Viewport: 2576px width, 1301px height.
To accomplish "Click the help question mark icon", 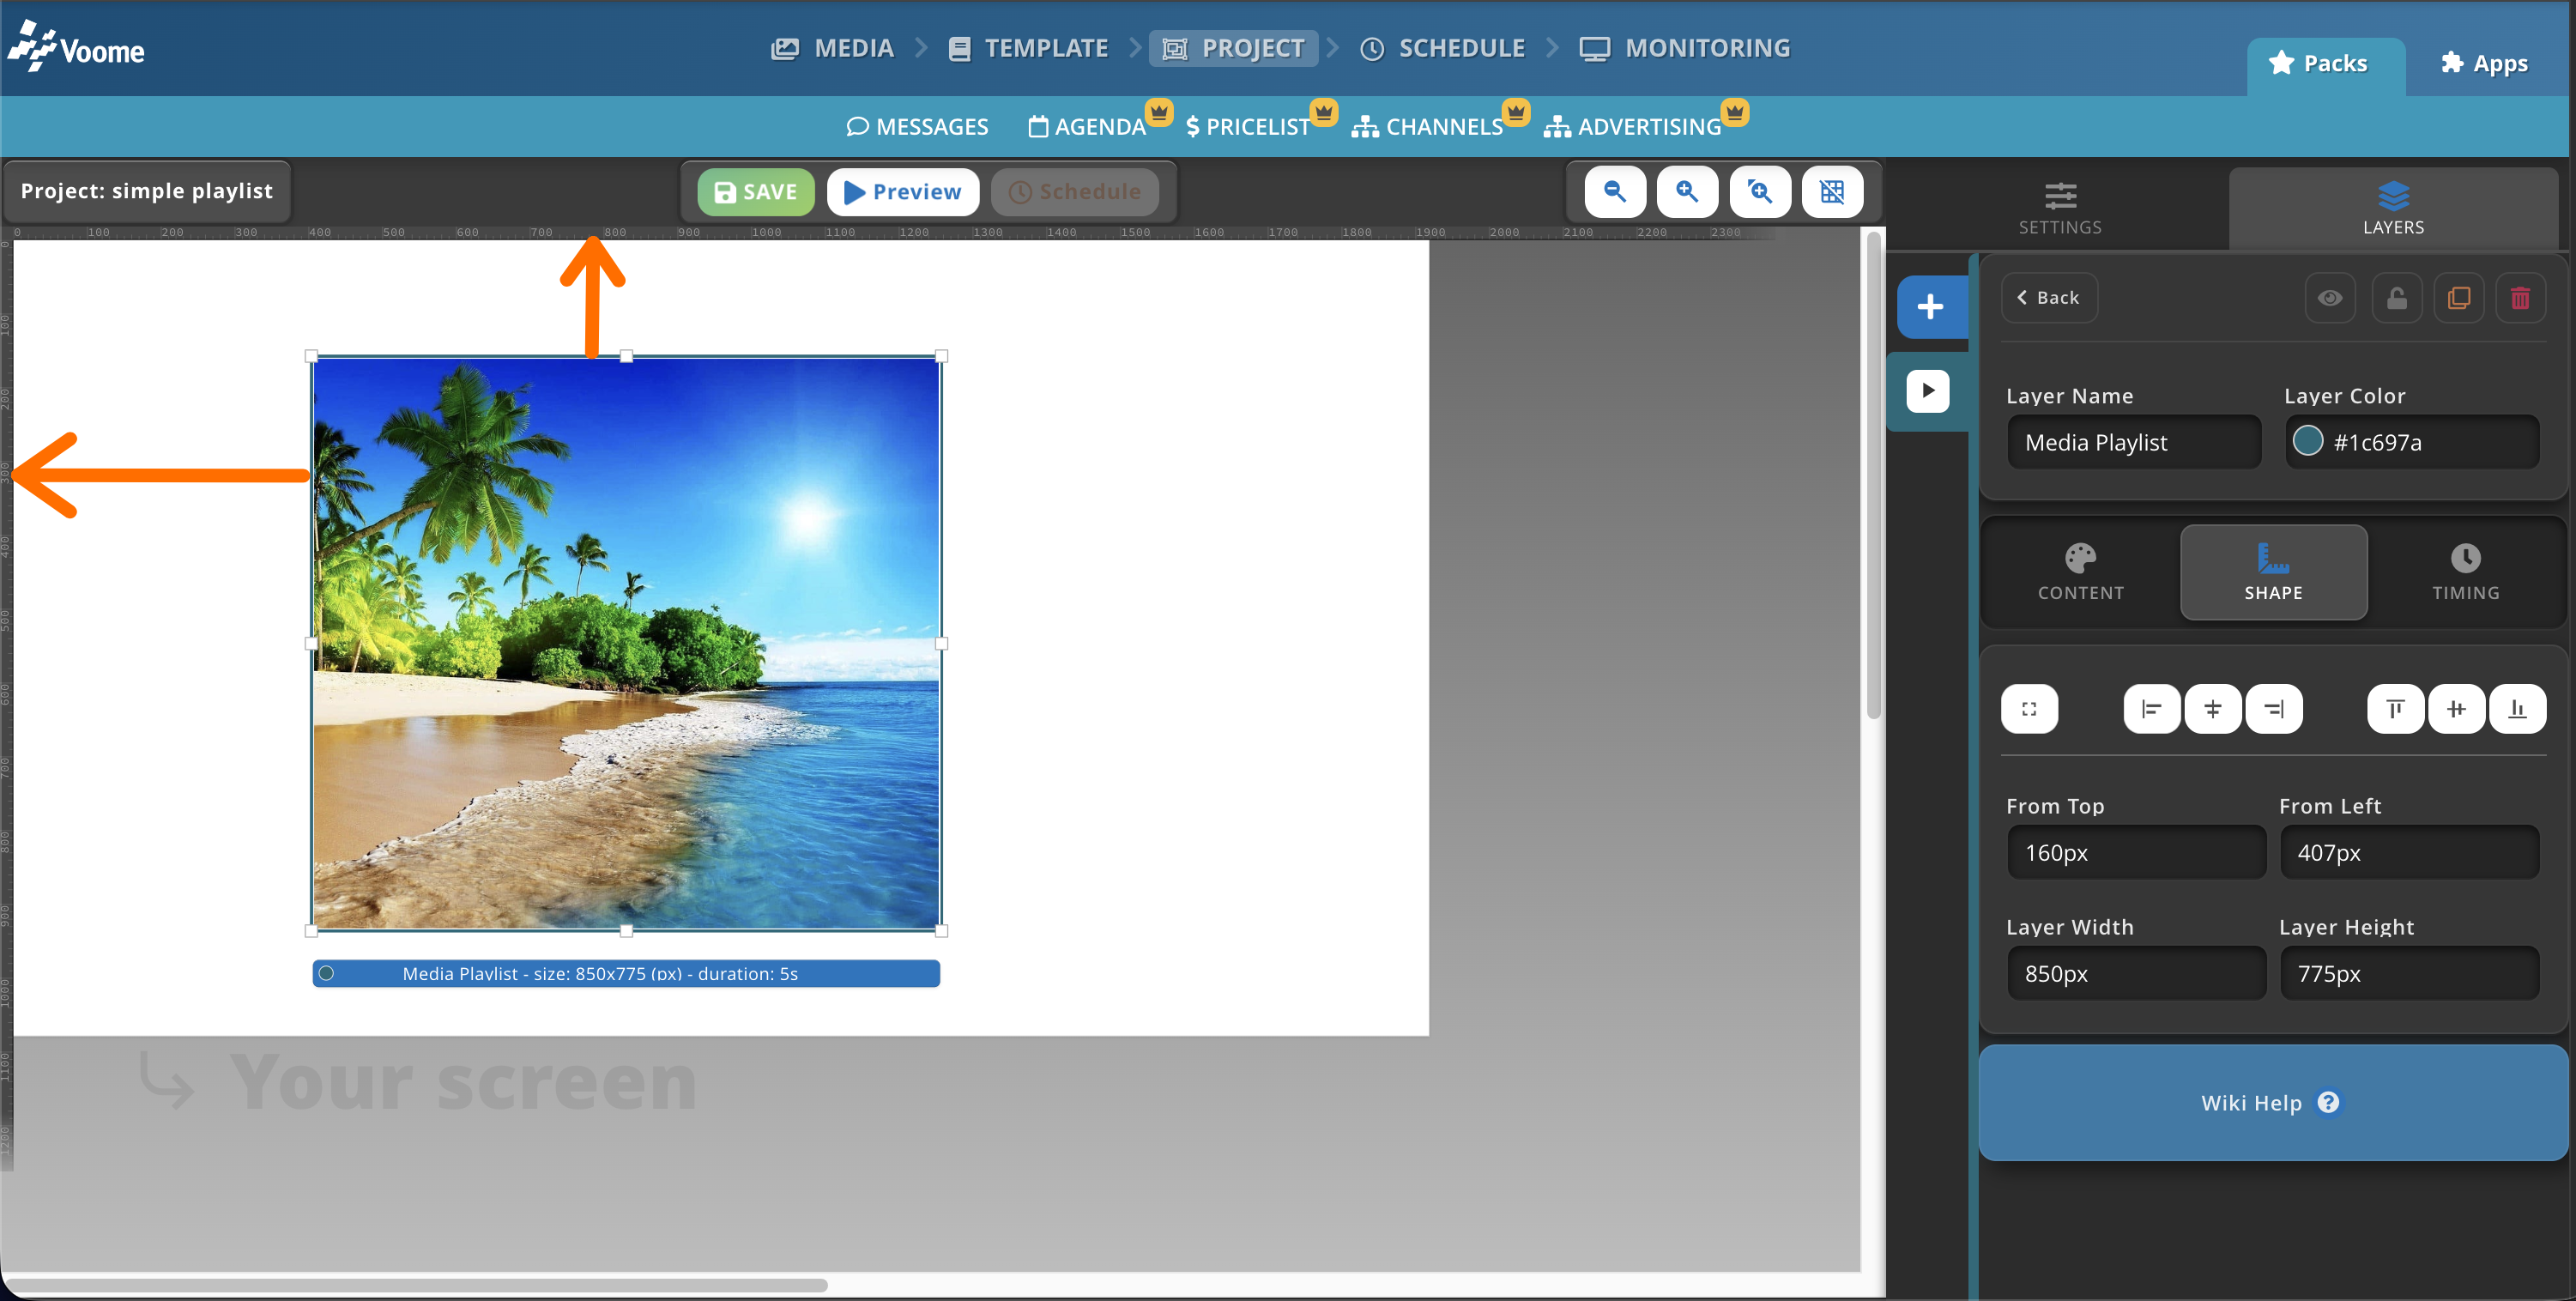I will 2328,1102.
